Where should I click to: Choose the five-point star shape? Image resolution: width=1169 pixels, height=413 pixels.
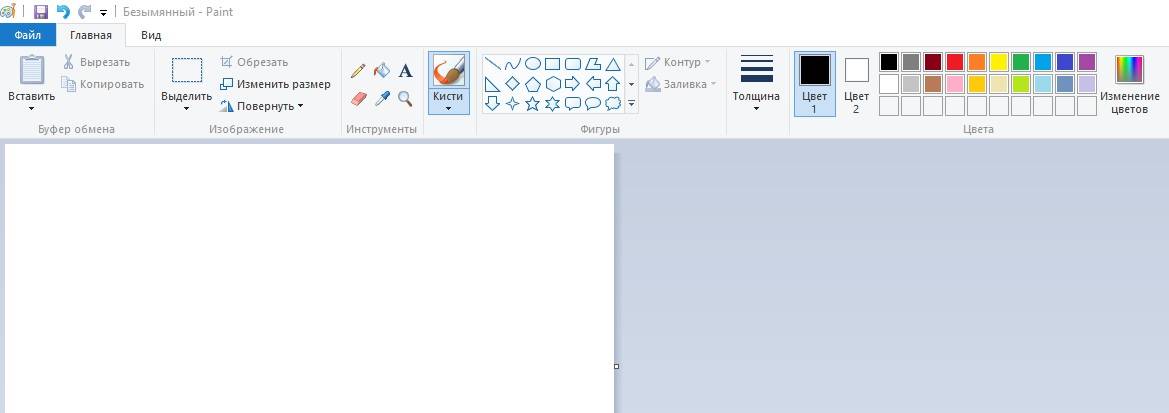coord(532,103)
